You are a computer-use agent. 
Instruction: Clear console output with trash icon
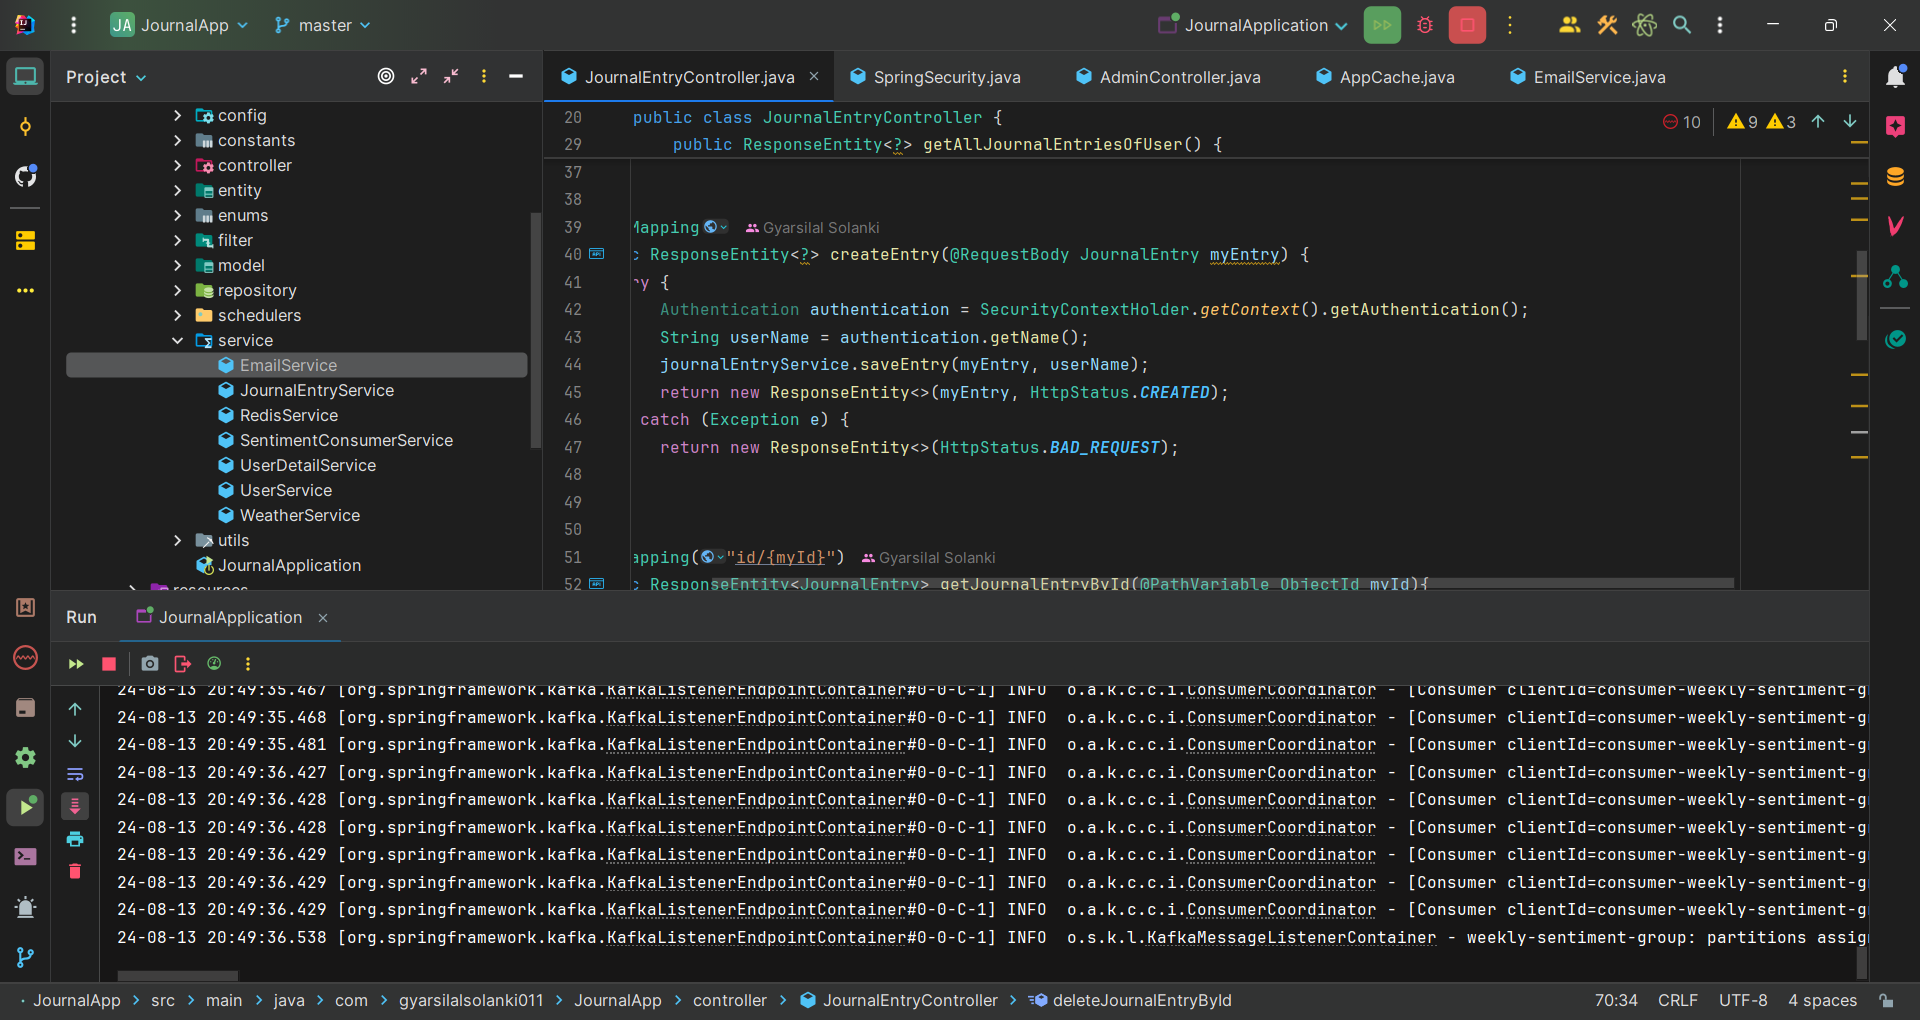75,872
